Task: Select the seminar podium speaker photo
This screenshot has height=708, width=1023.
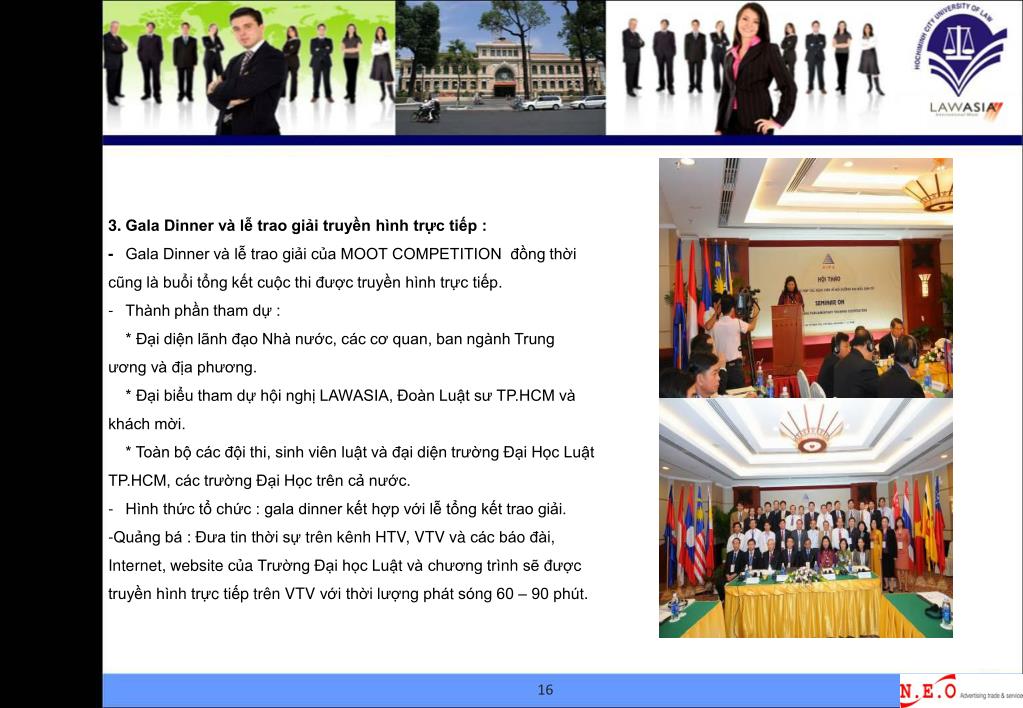Action: [x=806, y=278]
